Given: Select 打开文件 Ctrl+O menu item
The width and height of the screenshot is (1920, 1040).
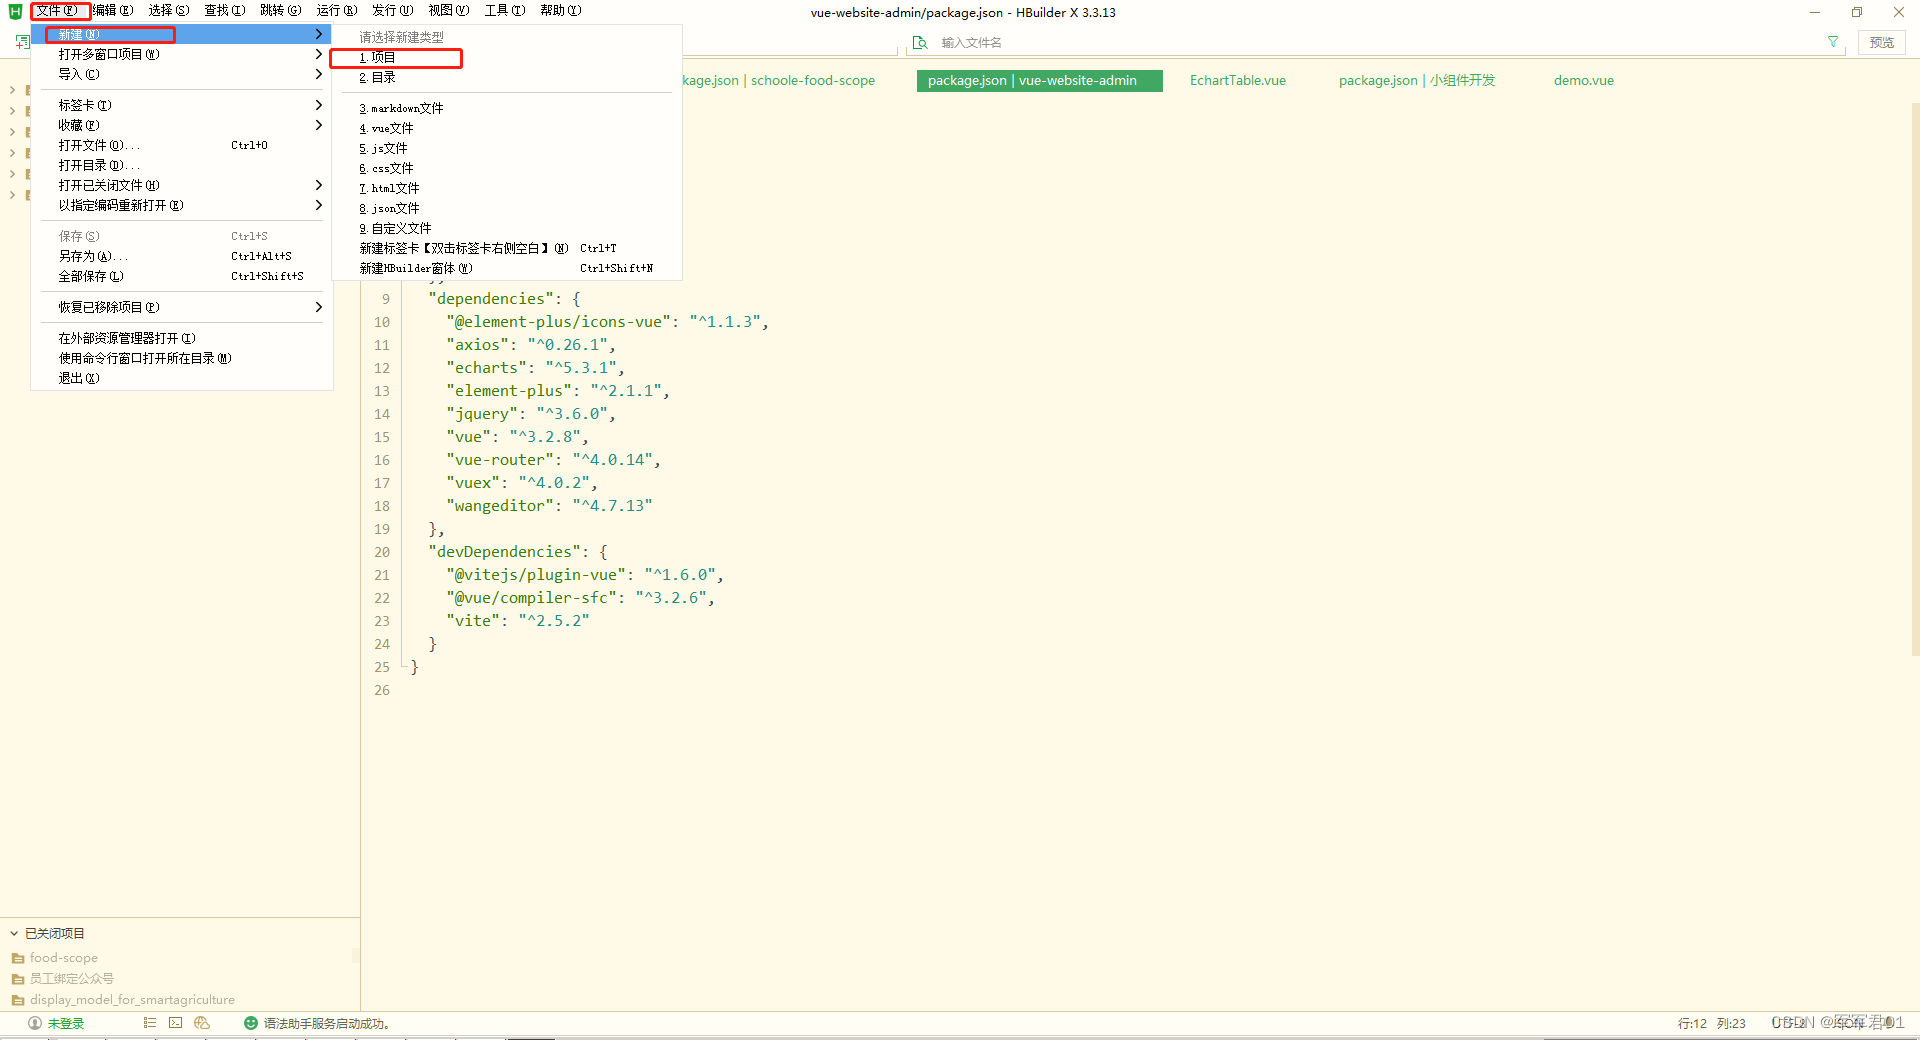Looking at the screenshot, I should tap(182, 145).
